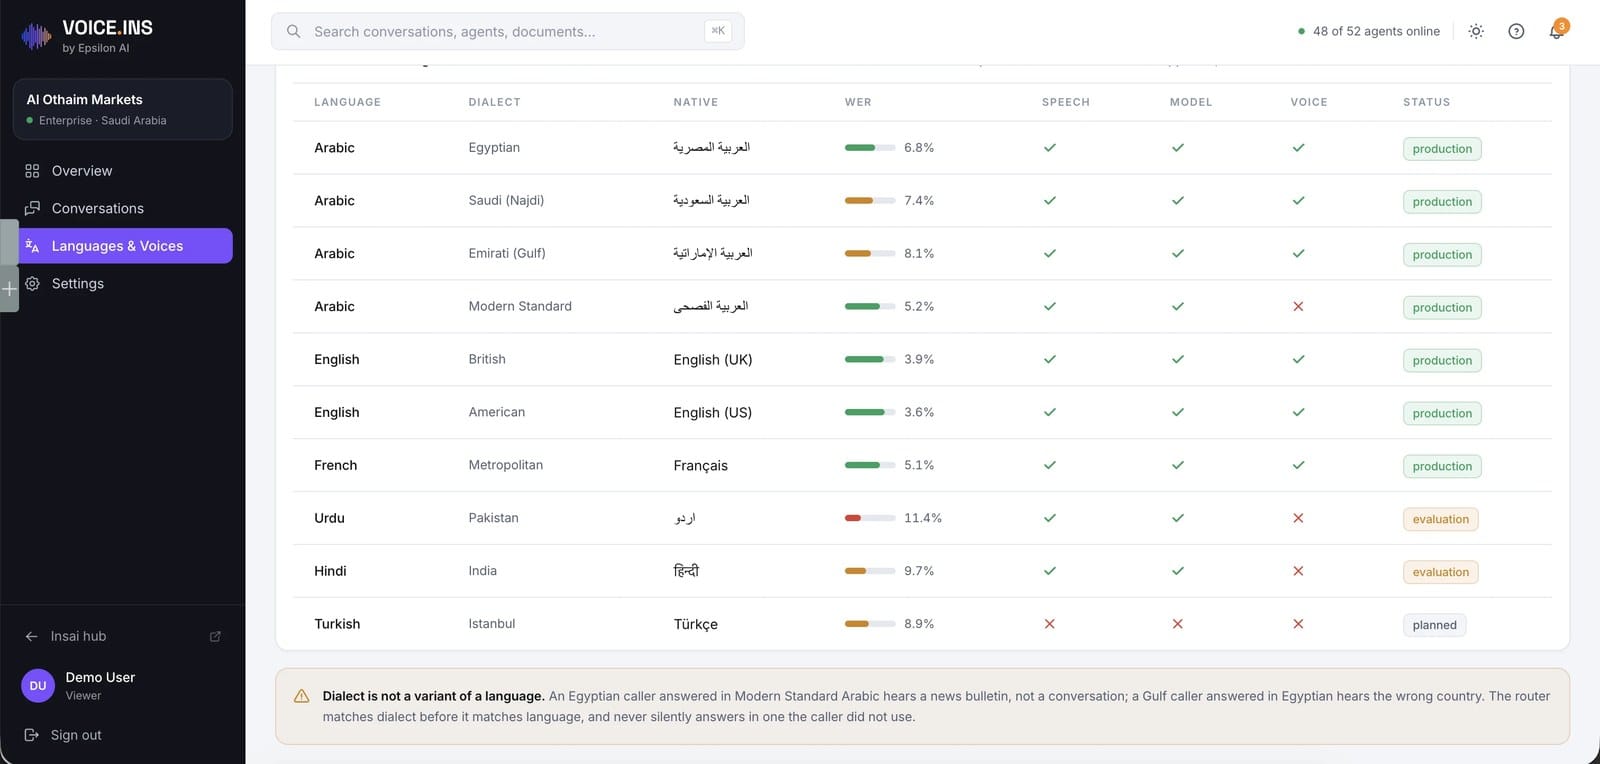This screenshot has height=764, width=1600.
Task: Click the sidebar expand plus handle
Action: [x=9, y=289]
